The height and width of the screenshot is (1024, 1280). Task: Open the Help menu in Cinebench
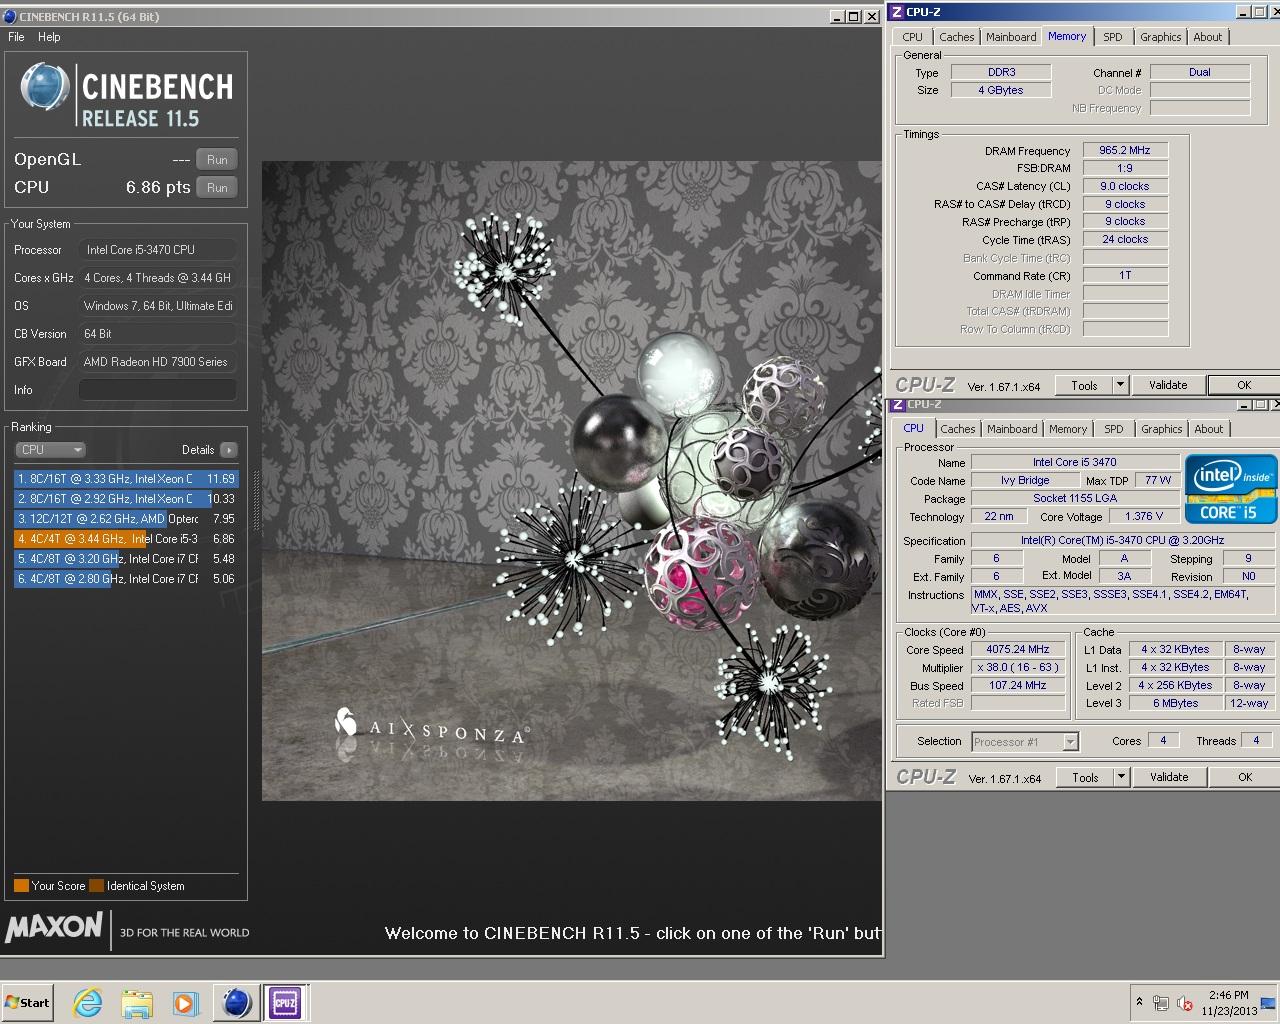pos(49,37)
